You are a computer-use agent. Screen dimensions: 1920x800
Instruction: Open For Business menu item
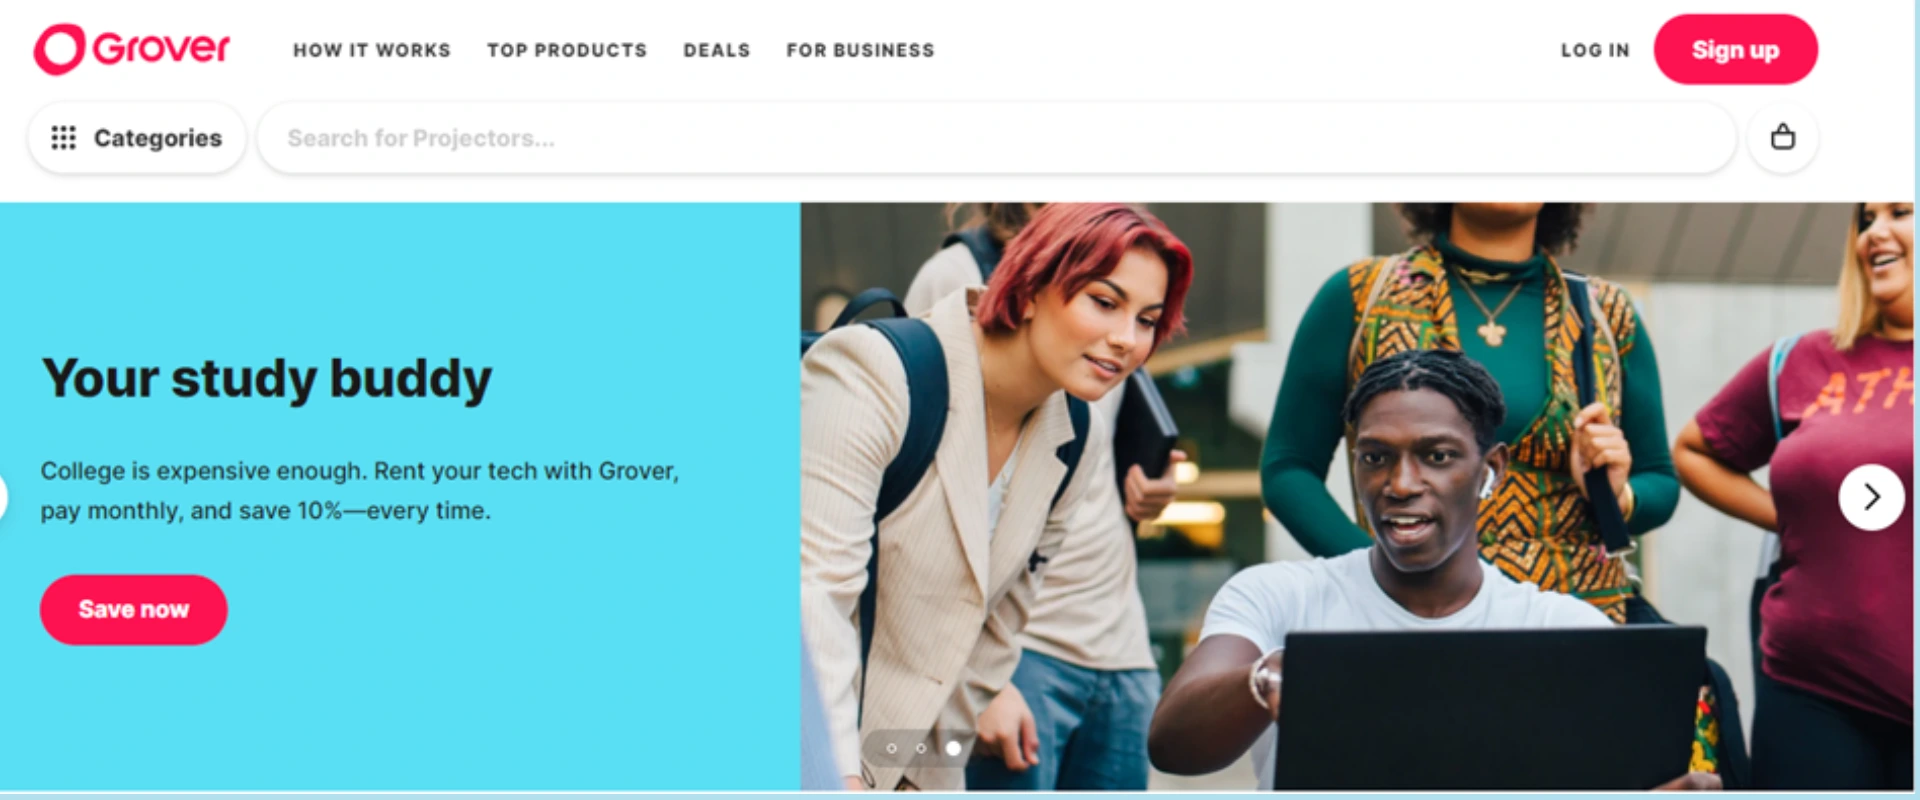click(x=860, y=50)
